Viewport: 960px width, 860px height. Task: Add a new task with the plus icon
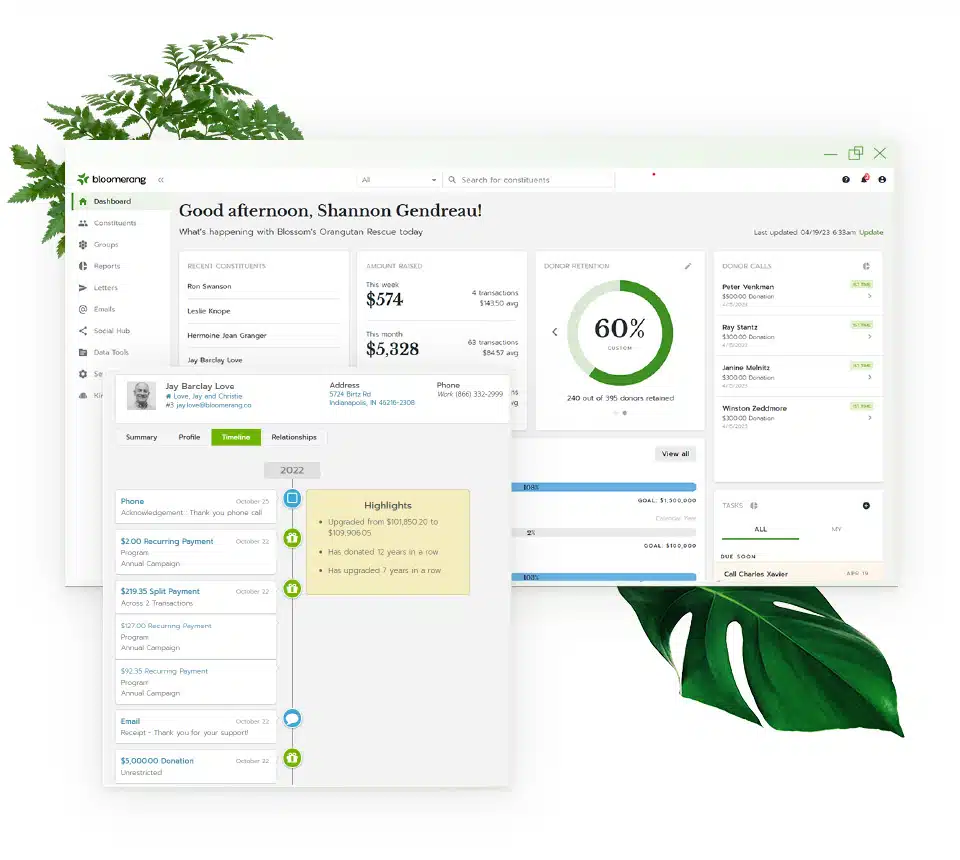tap(866, 506)
